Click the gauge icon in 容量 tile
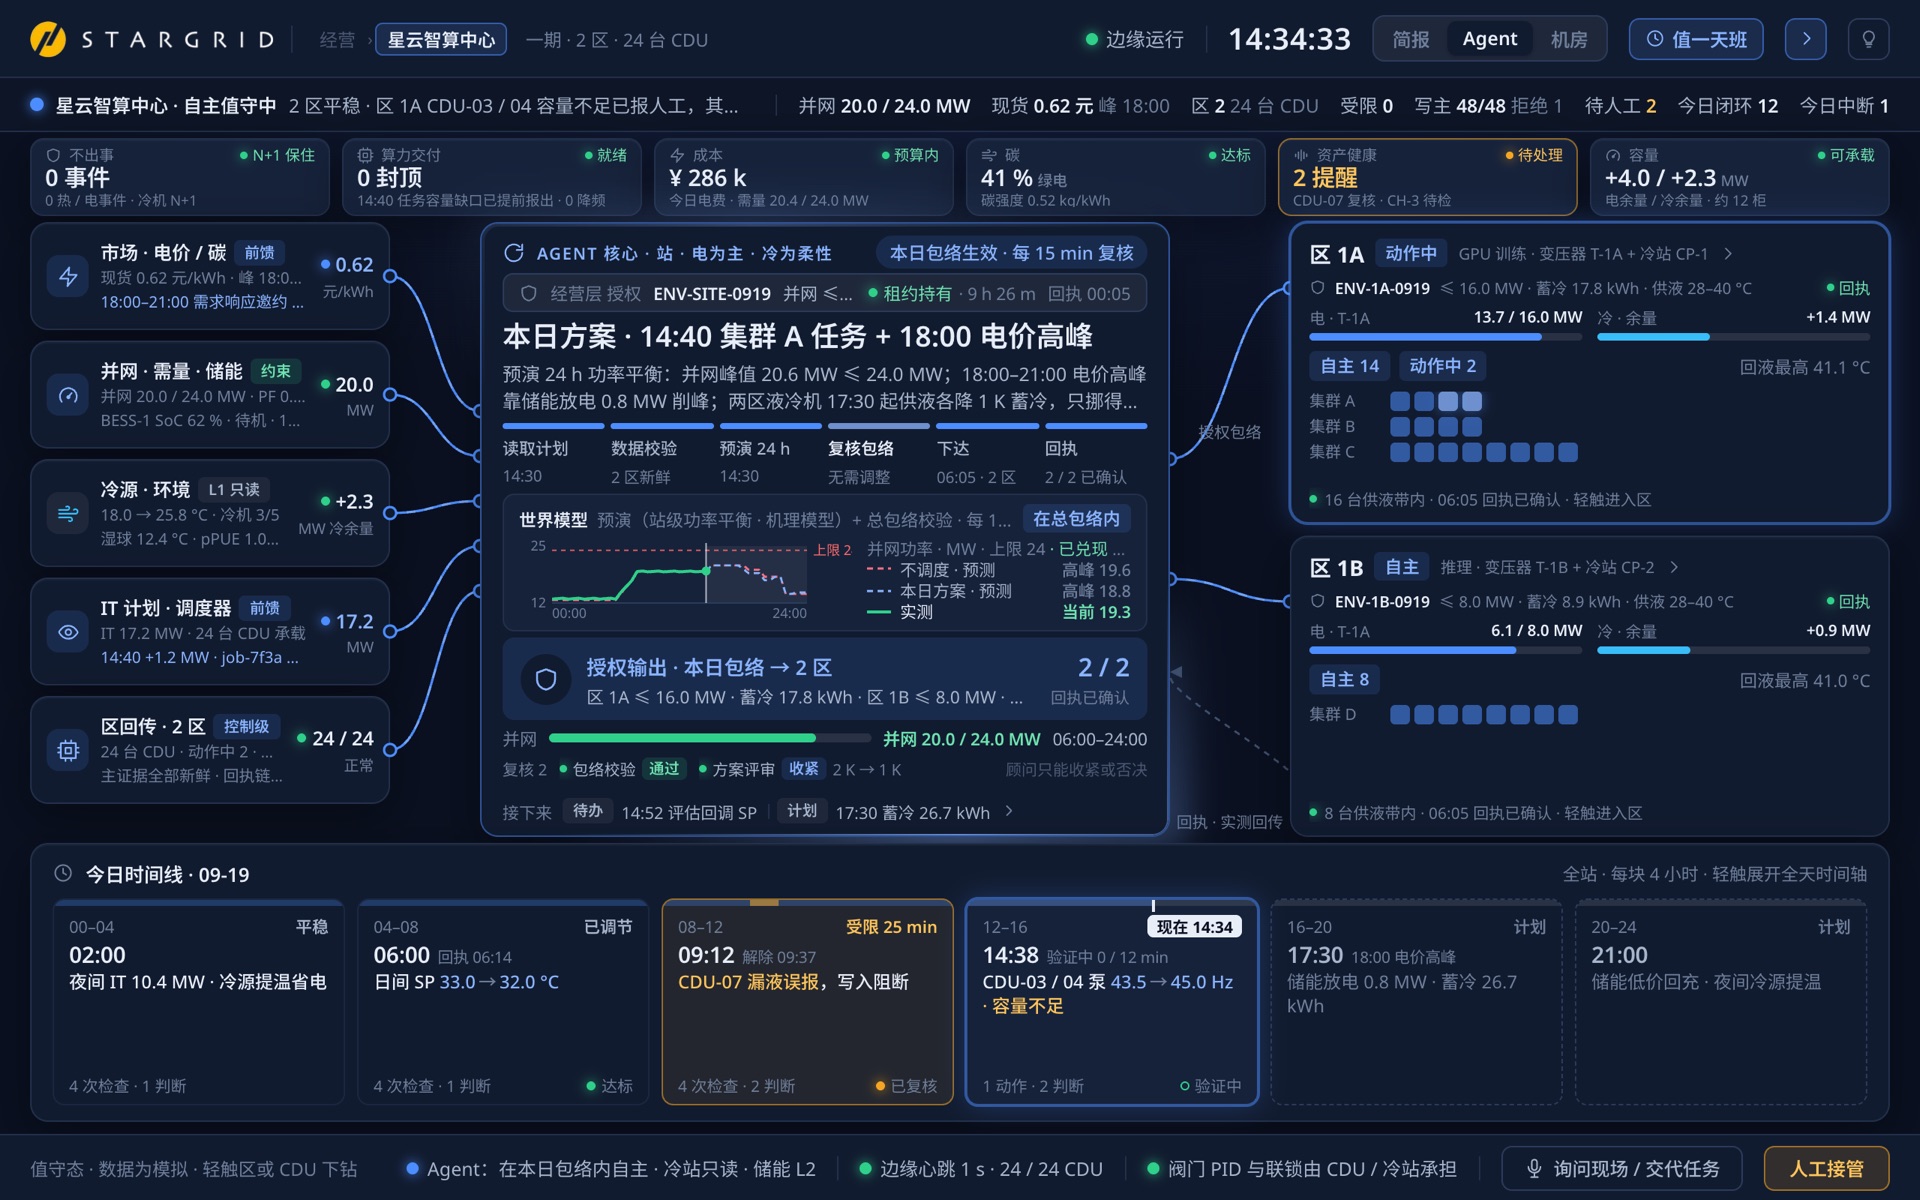The width and height of the screenshot is (1920, 1200). pos(1613,155)
